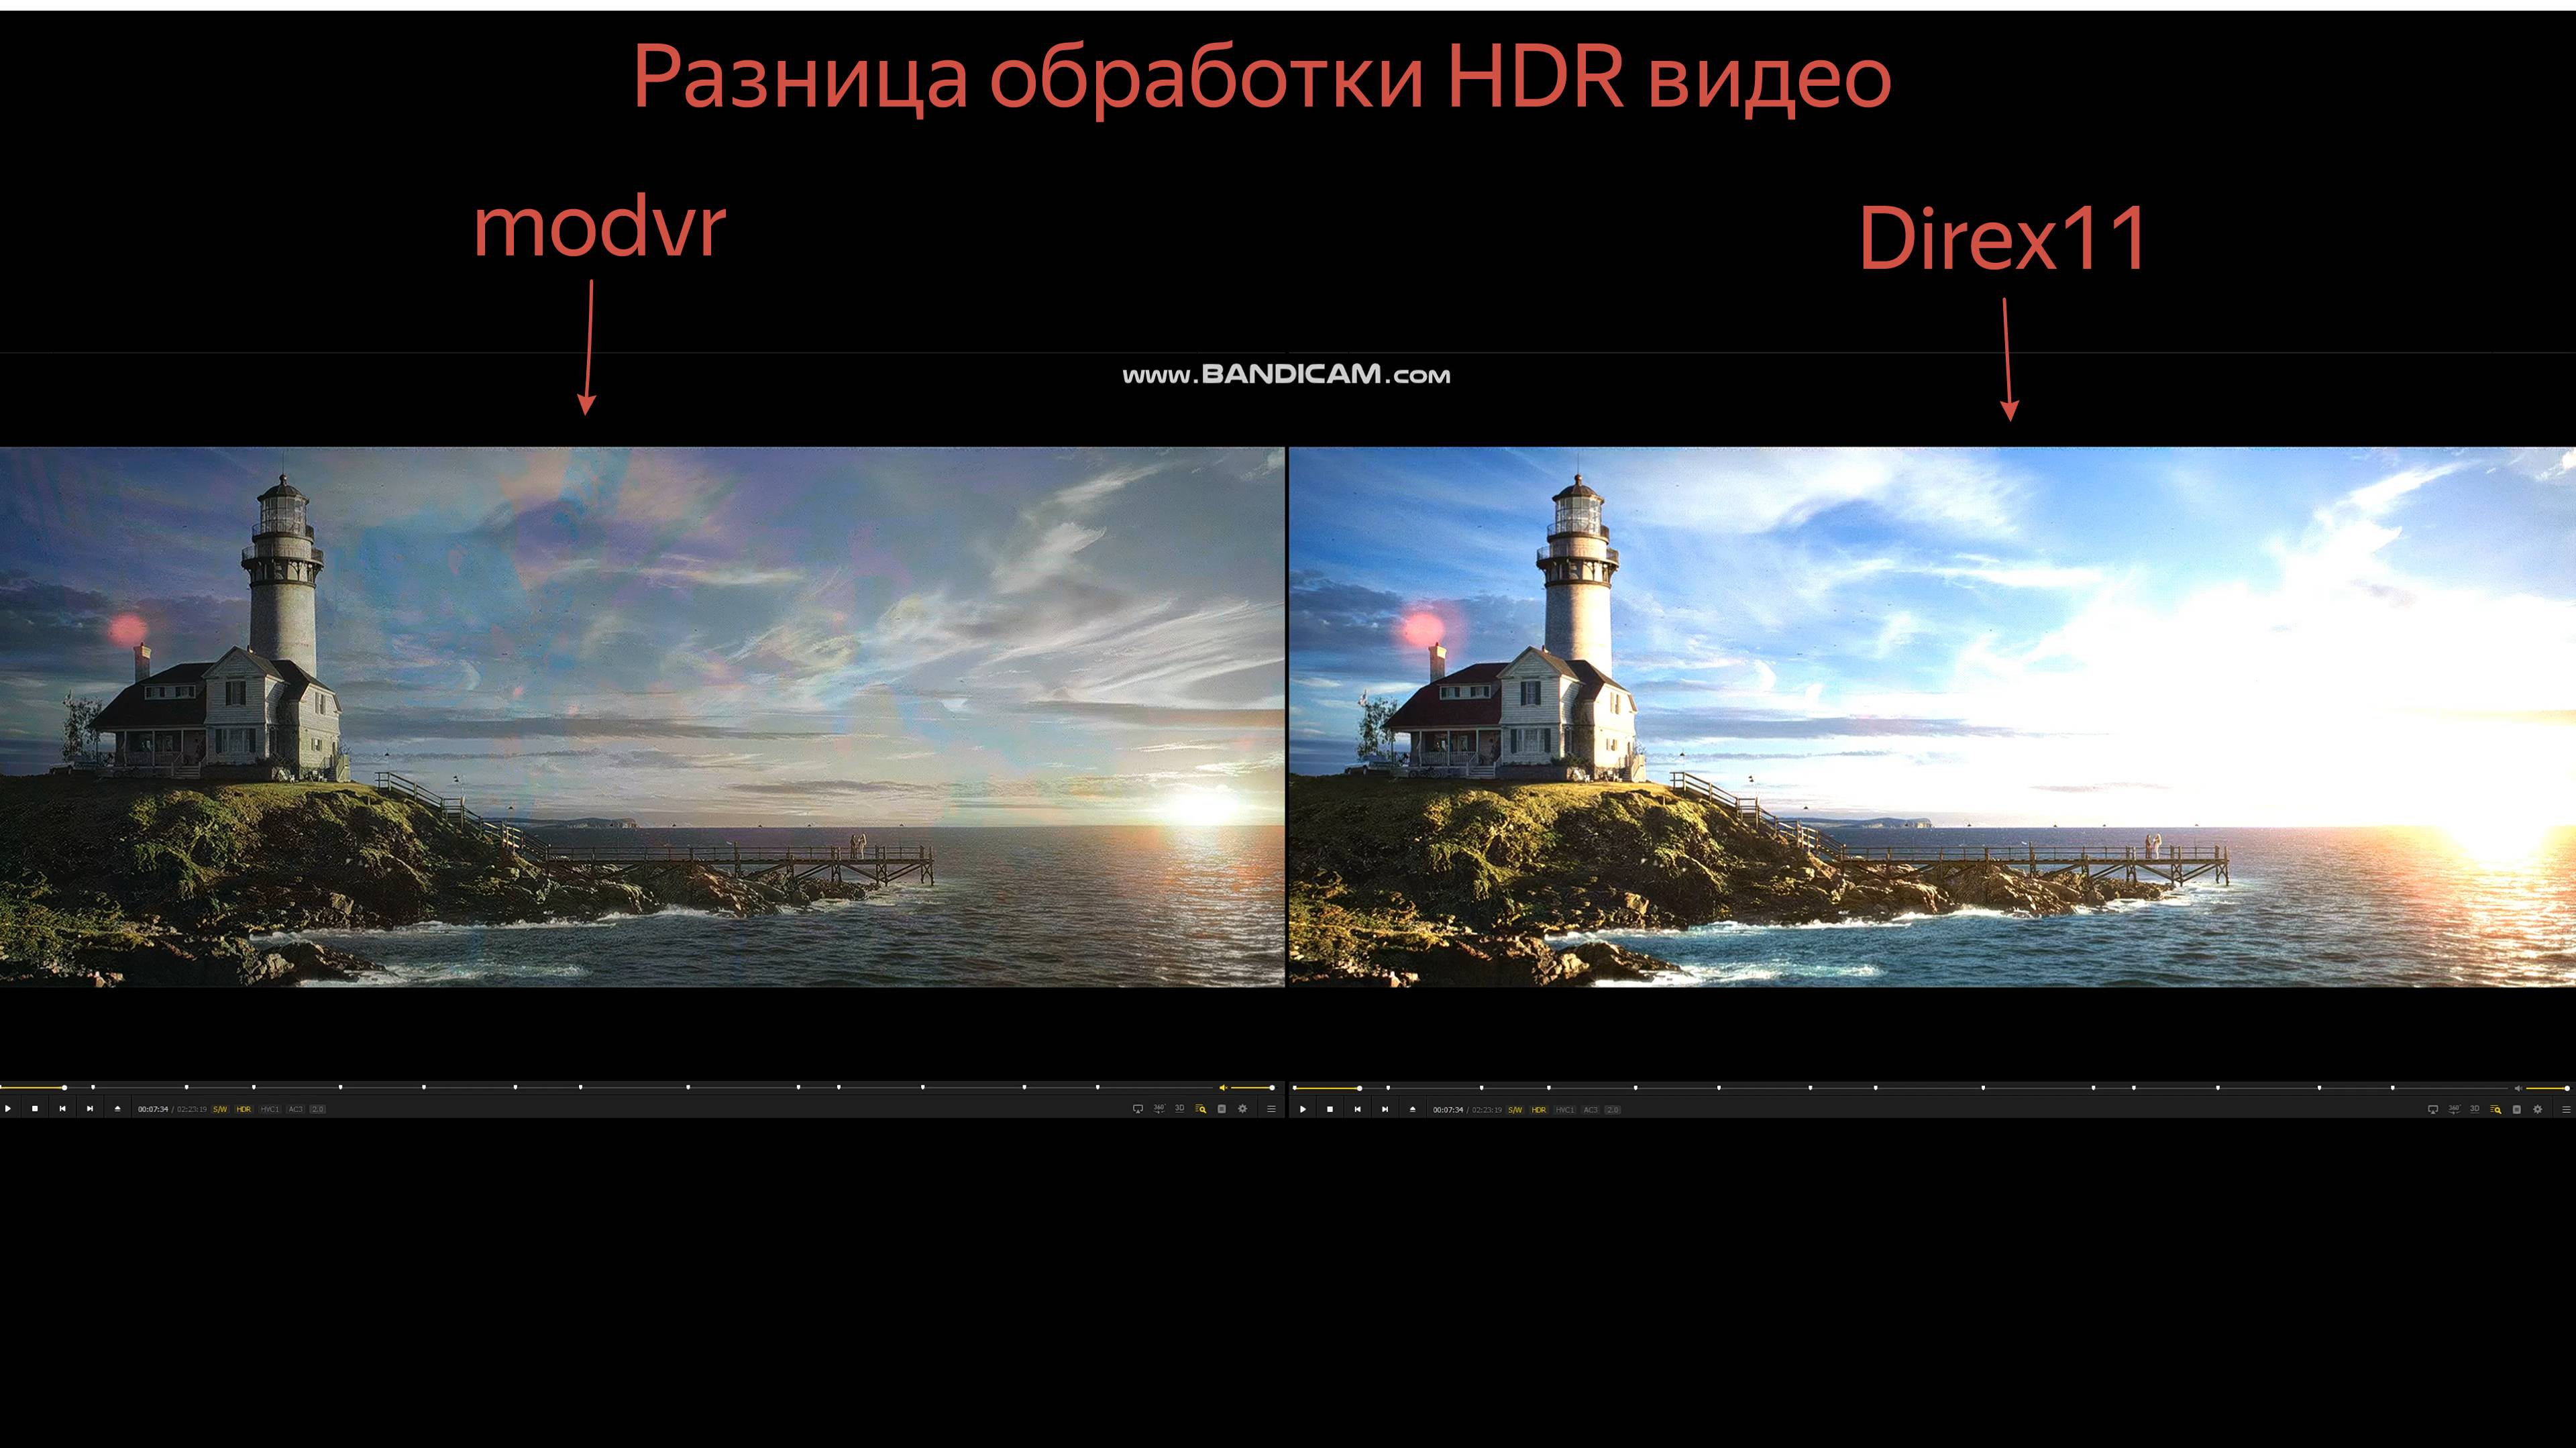The width and height of the screenshot is (2576, 1448).
Task: Go to previous file in modvr player
Action: (x=62, y=1109)
